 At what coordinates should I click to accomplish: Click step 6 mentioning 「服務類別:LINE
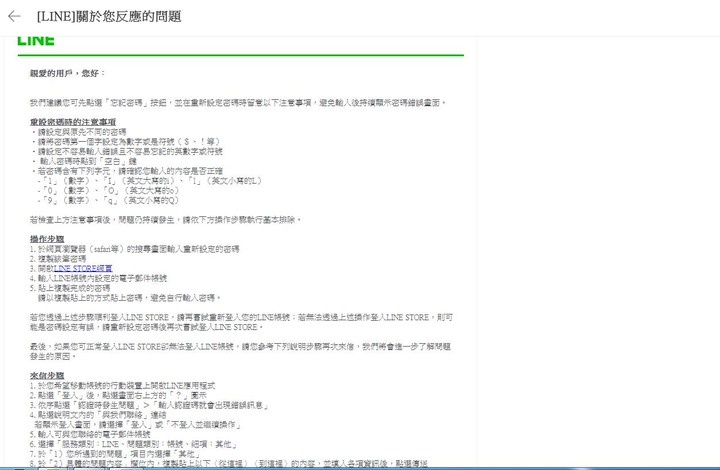point(134,444)
